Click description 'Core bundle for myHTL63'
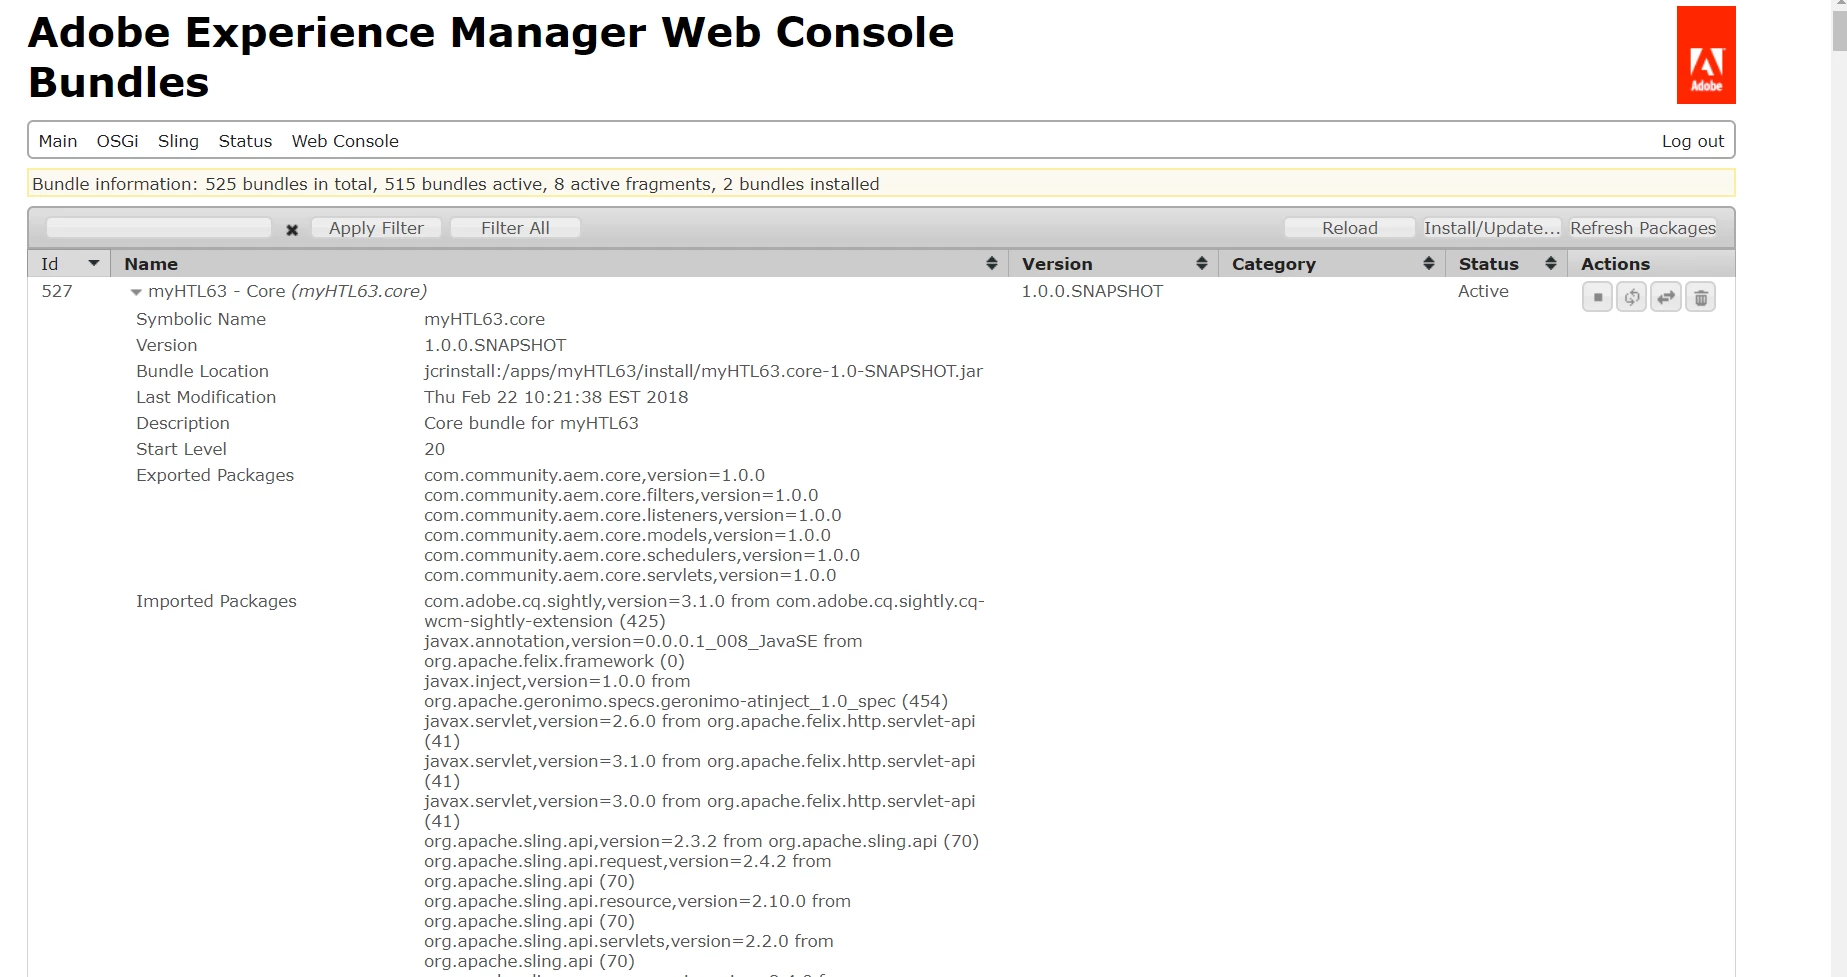This screenshot has width=1847, height=977. point(531,423)
